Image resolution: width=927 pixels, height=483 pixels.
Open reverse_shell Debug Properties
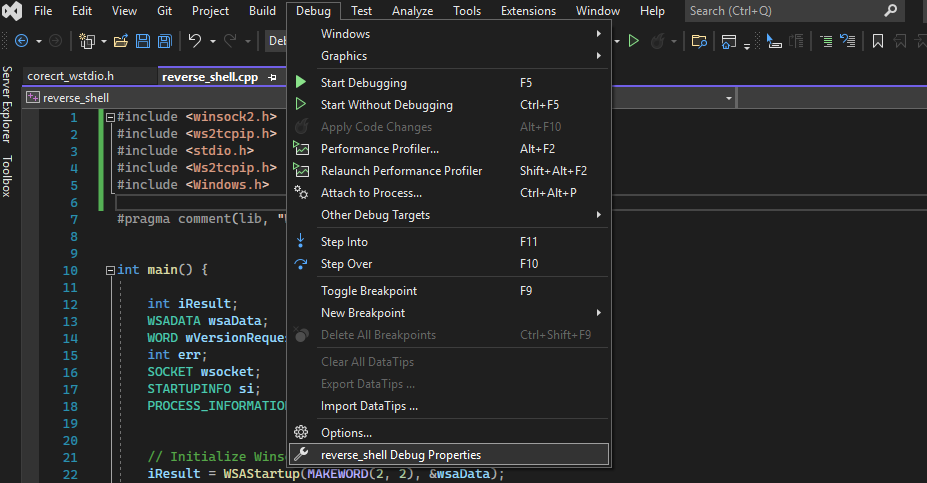tap(449, 455)
